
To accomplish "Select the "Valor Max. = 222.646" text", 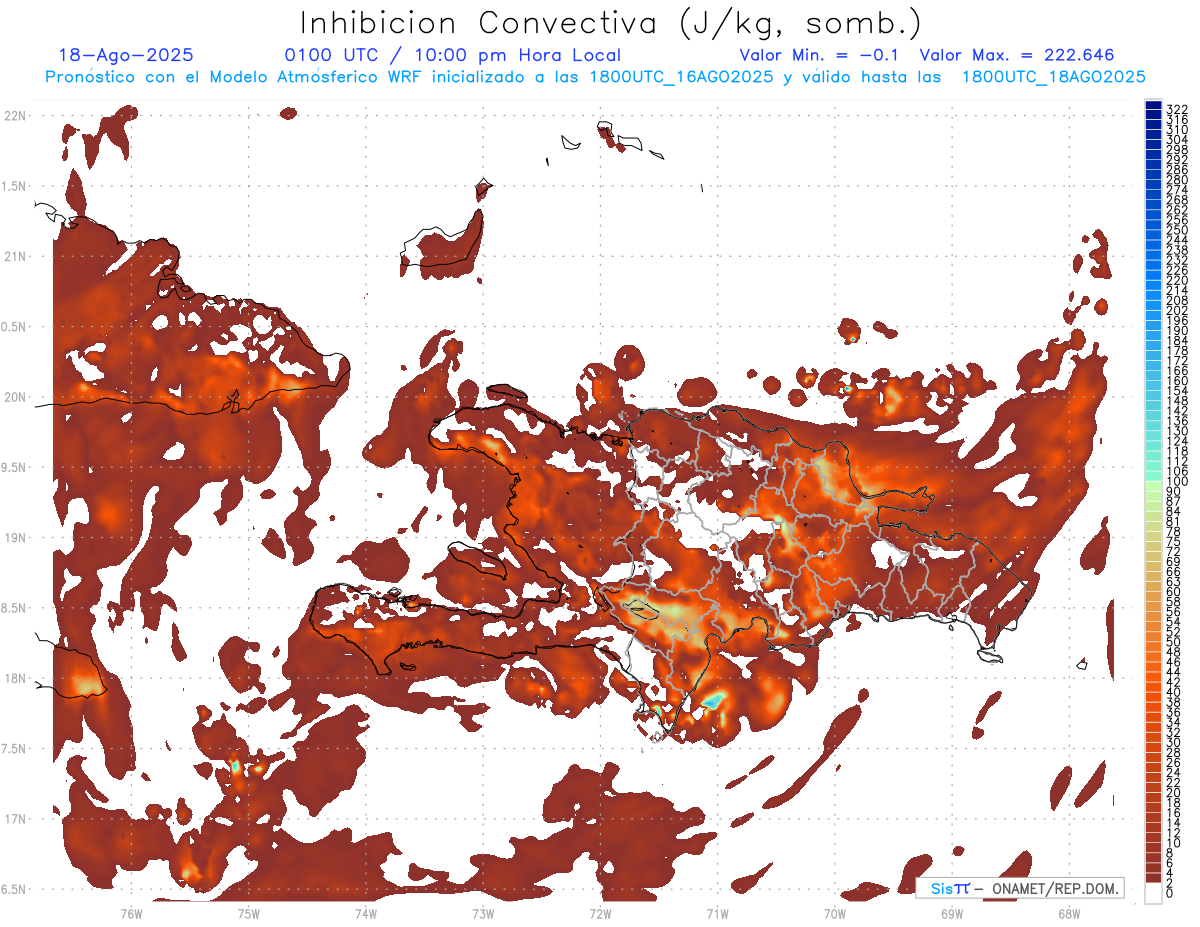I will pyautogui.click(x=1017, y=55).
